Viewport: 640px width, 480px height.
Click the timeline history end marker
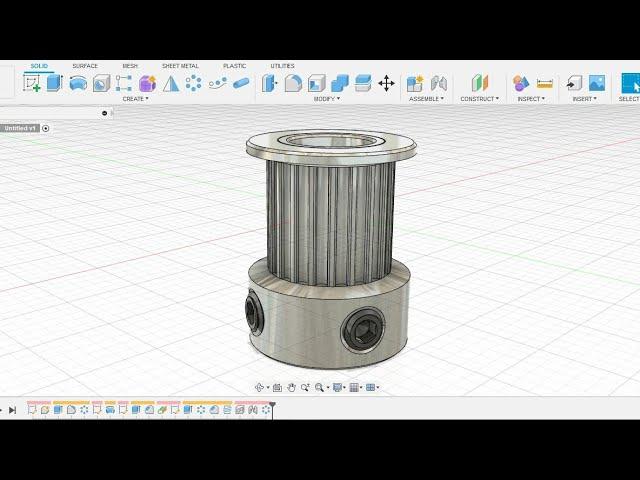(x=272, y=409)
